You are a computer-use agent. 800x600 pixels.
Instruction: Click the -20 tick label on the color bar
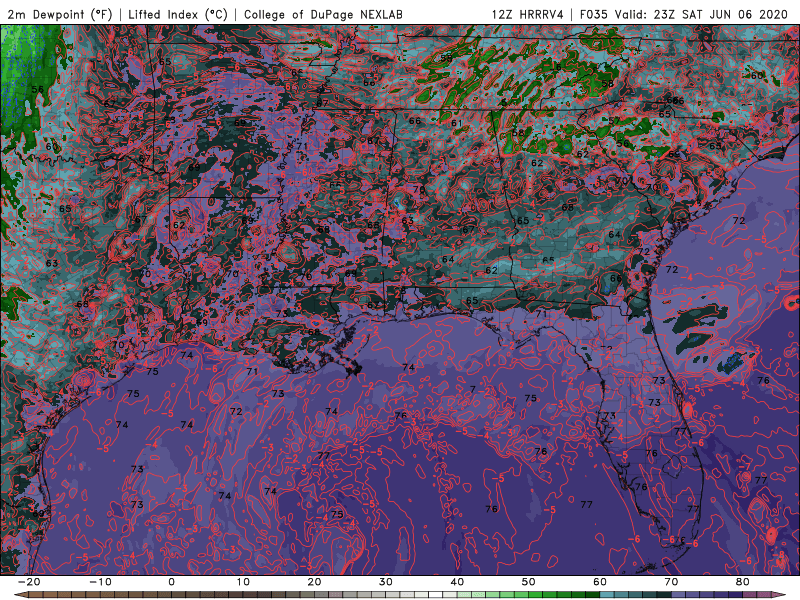tap(29, 582)
